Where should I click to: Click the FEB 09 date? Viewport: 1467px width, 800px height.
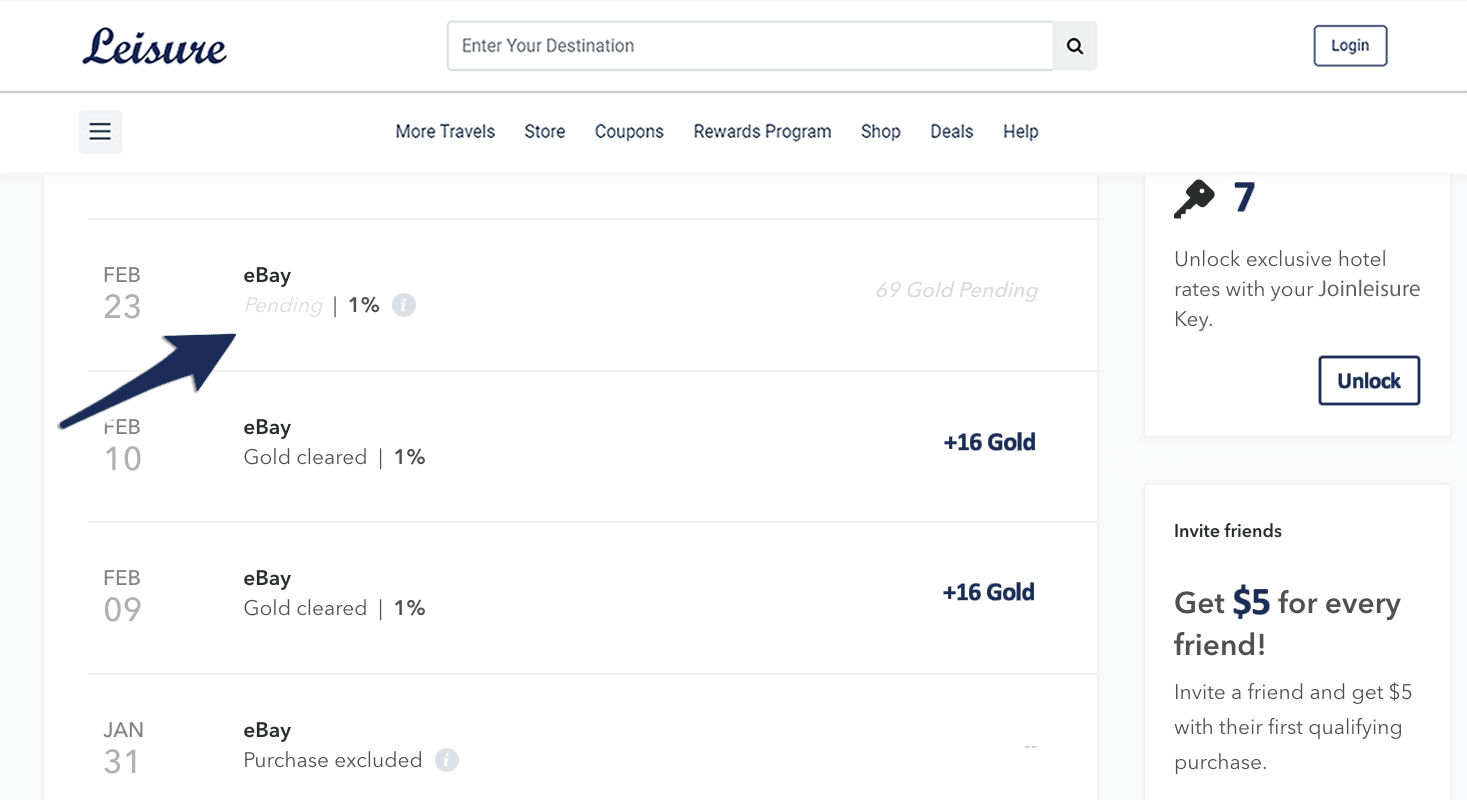click(122, 595)
